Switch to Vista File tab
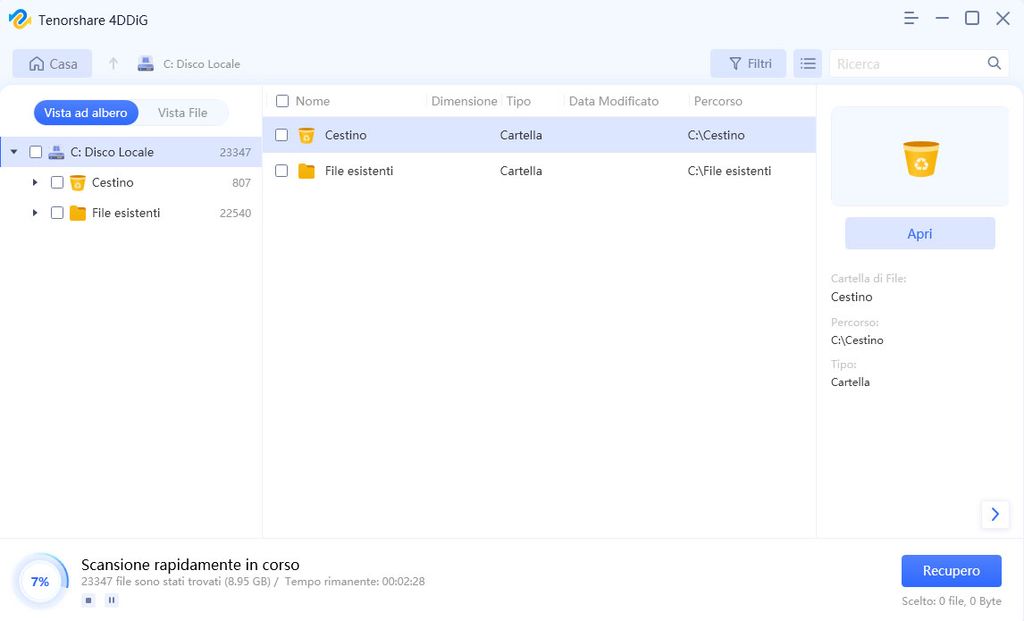Viewport: 1024px width, 621px height. click(x=182, y=113)
